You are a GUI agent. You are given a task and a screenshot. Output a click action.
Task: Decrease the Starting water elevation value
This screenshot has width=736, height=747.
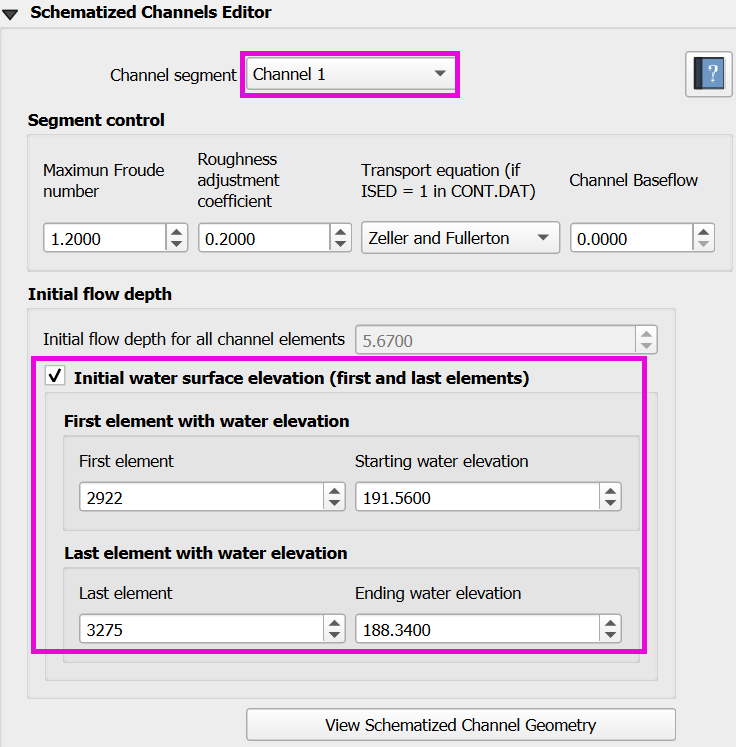coord(609,503)
